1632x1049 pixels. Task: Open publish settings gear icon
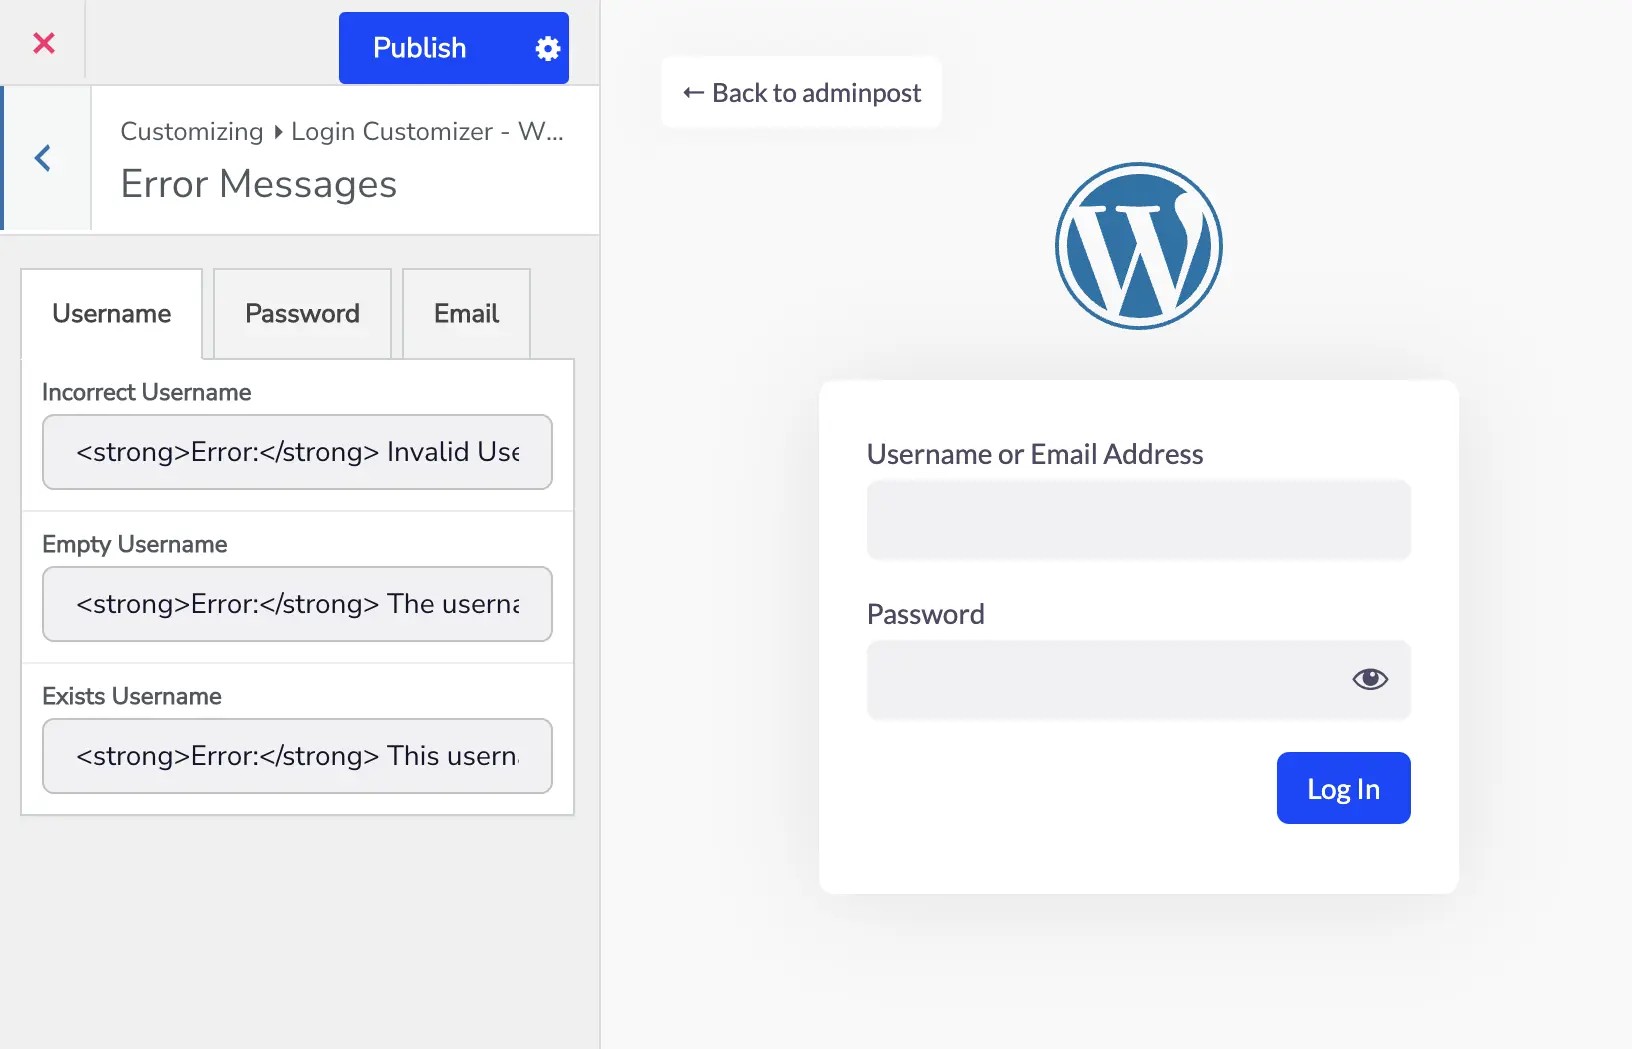tap(547, 48)
